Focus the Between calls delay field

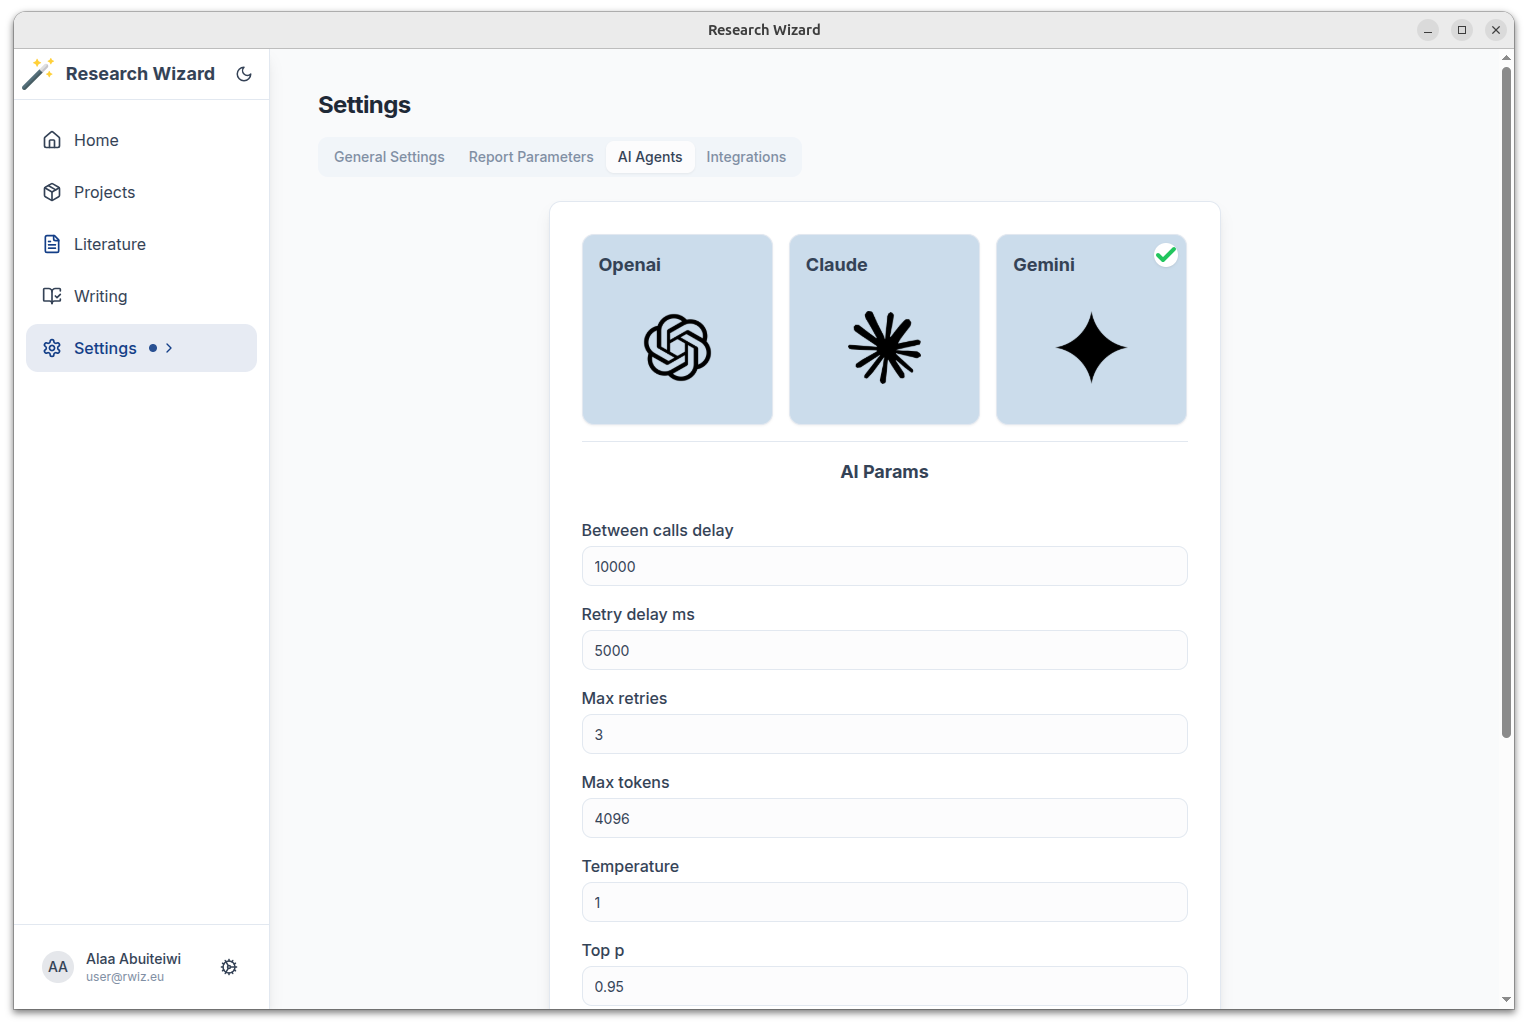(x=884, y=566)
